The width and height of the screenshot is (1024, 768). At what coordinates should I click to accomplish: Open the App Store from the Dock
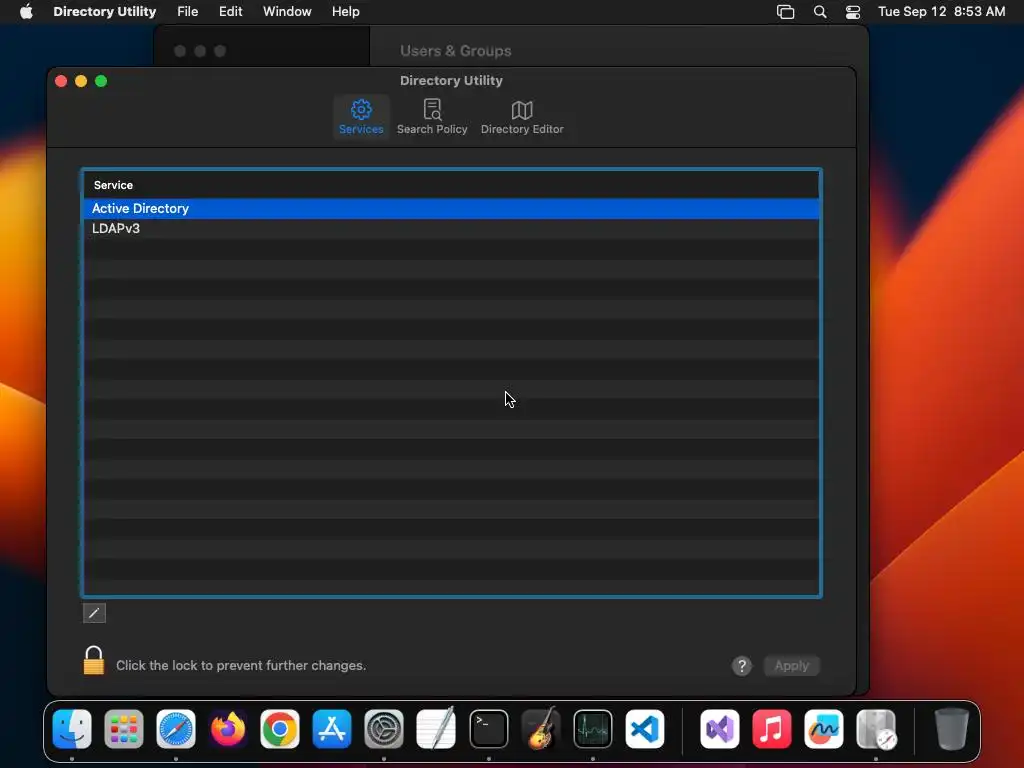point(332,728)
